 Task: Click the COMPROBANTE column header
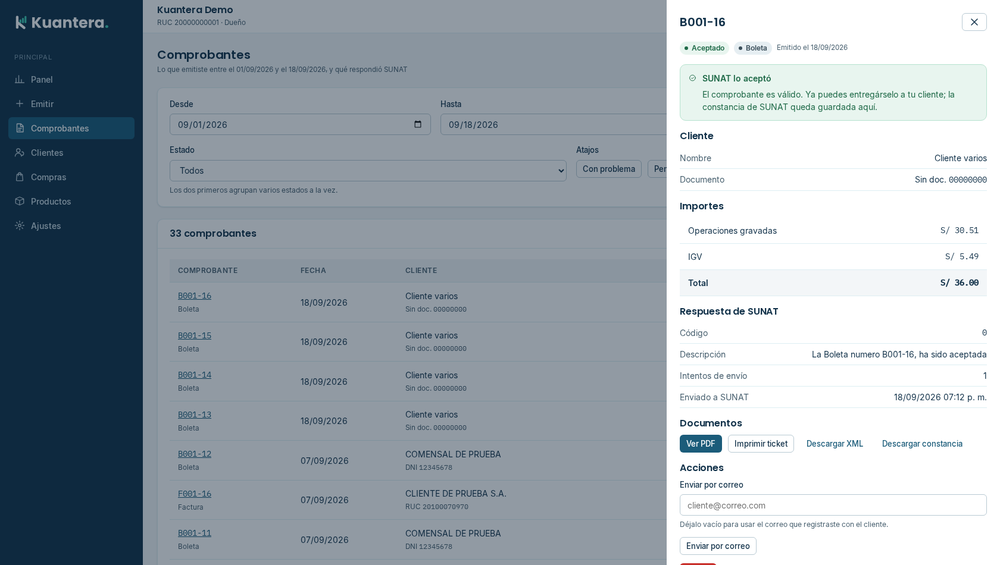[208, 270]
